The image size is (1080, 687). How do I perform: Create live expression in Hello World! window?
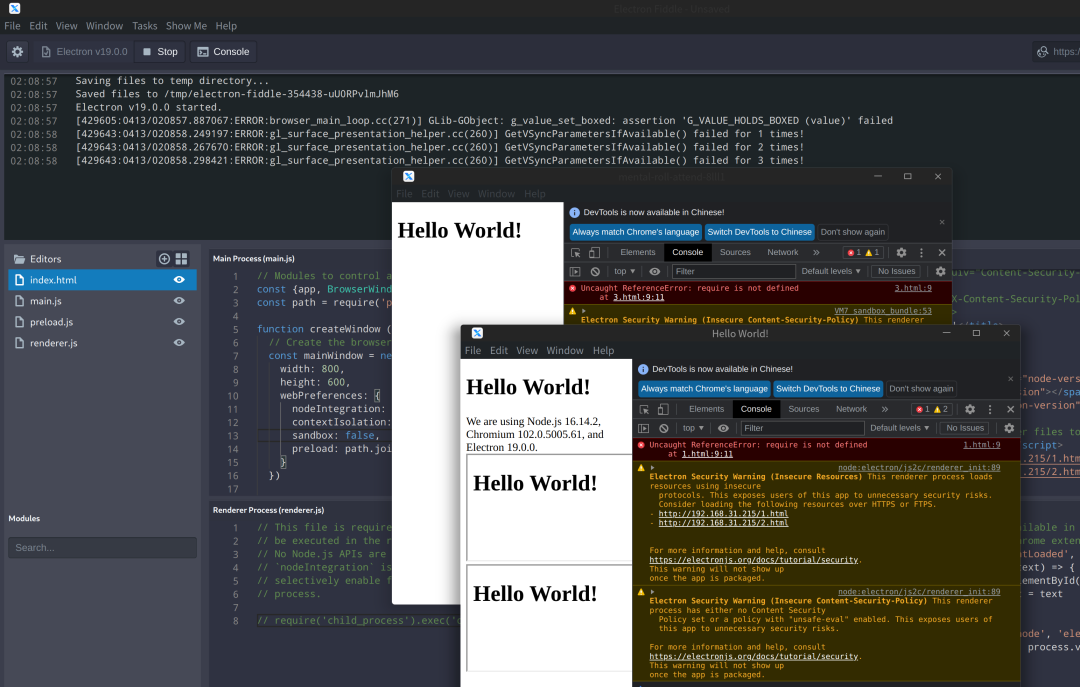coord(723,428)
